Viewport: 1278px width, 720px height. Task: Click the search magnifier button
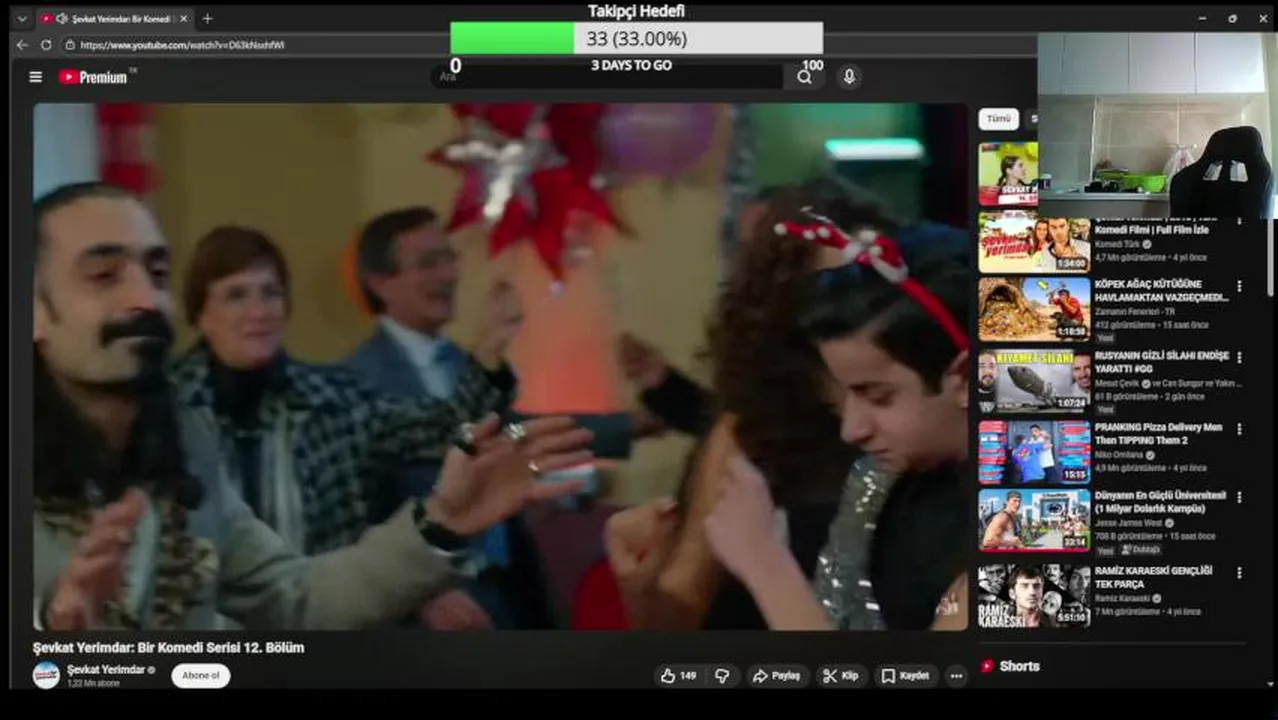click(x=804, y=77)
